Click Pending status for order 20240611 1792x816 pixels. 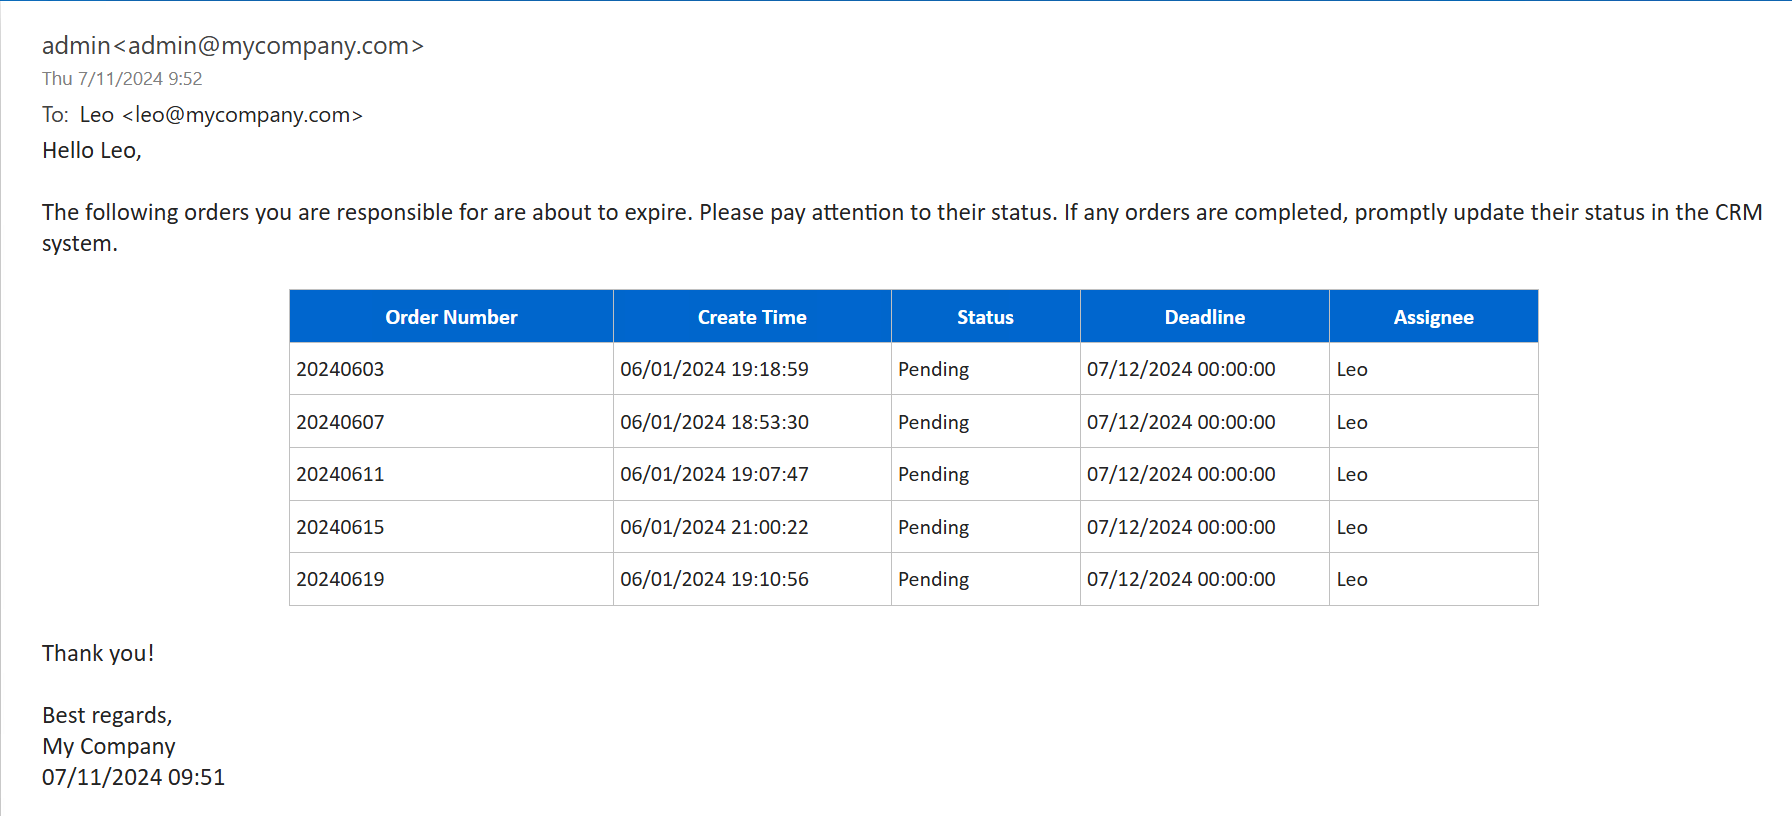click(x=933, y=474)
